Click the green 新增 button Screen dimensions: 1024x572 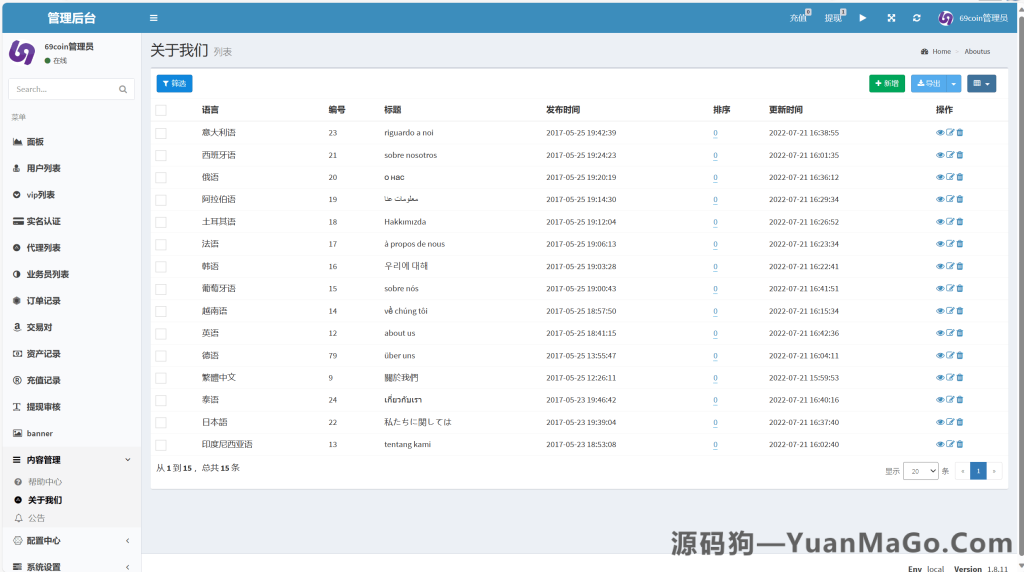point(887,84)
